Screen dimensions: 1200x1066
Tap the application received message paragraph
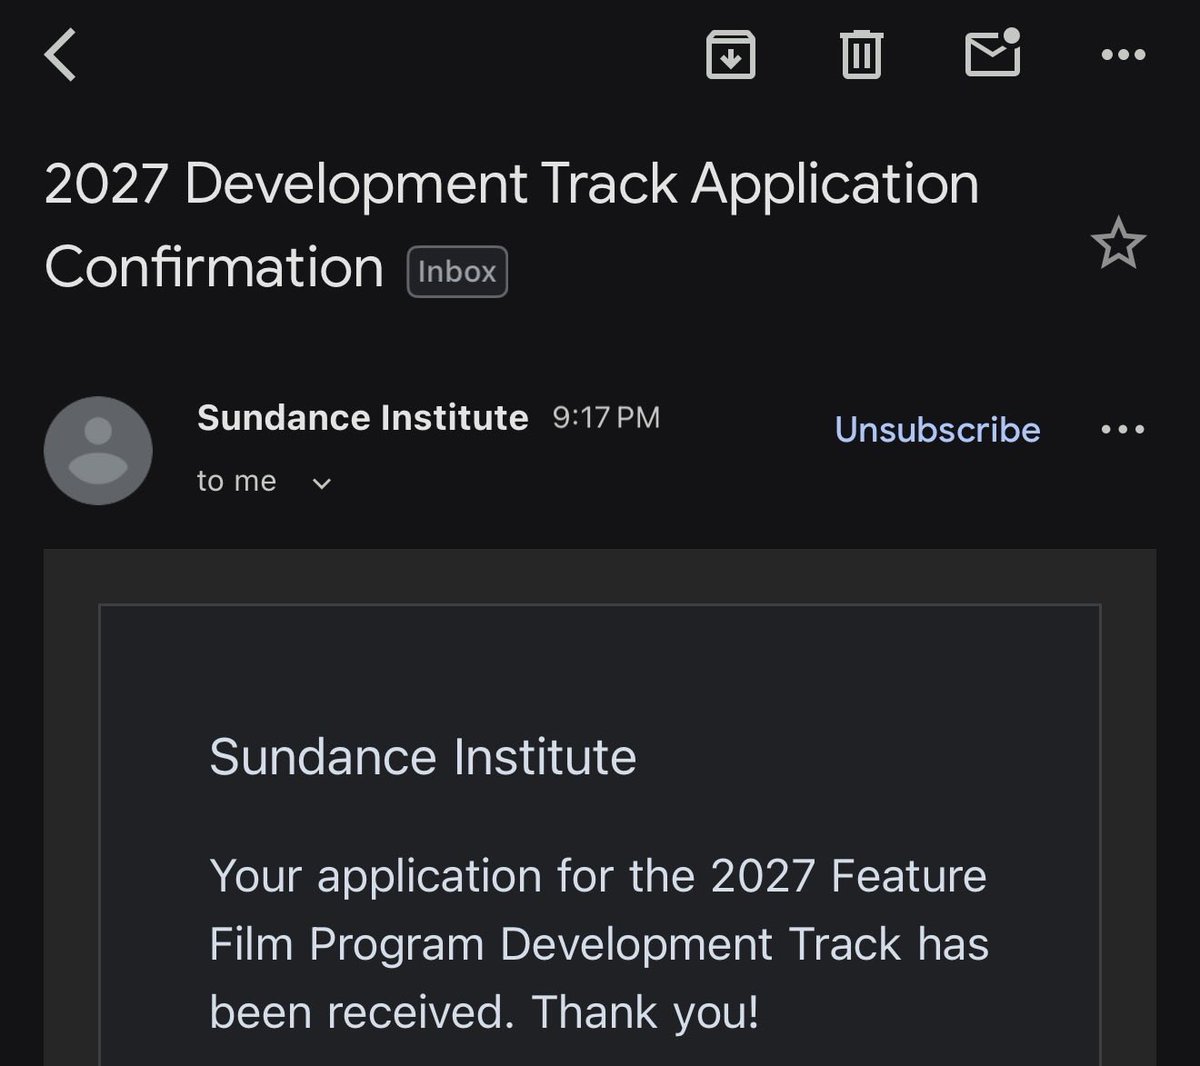[x=599, y=943]
